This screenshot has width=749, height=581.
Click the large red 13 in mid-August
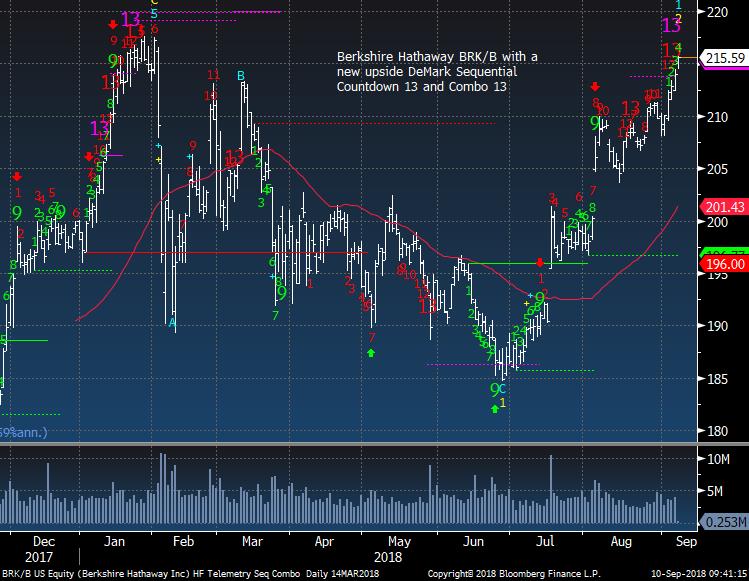pyautogui.click(x=630, y=108)
